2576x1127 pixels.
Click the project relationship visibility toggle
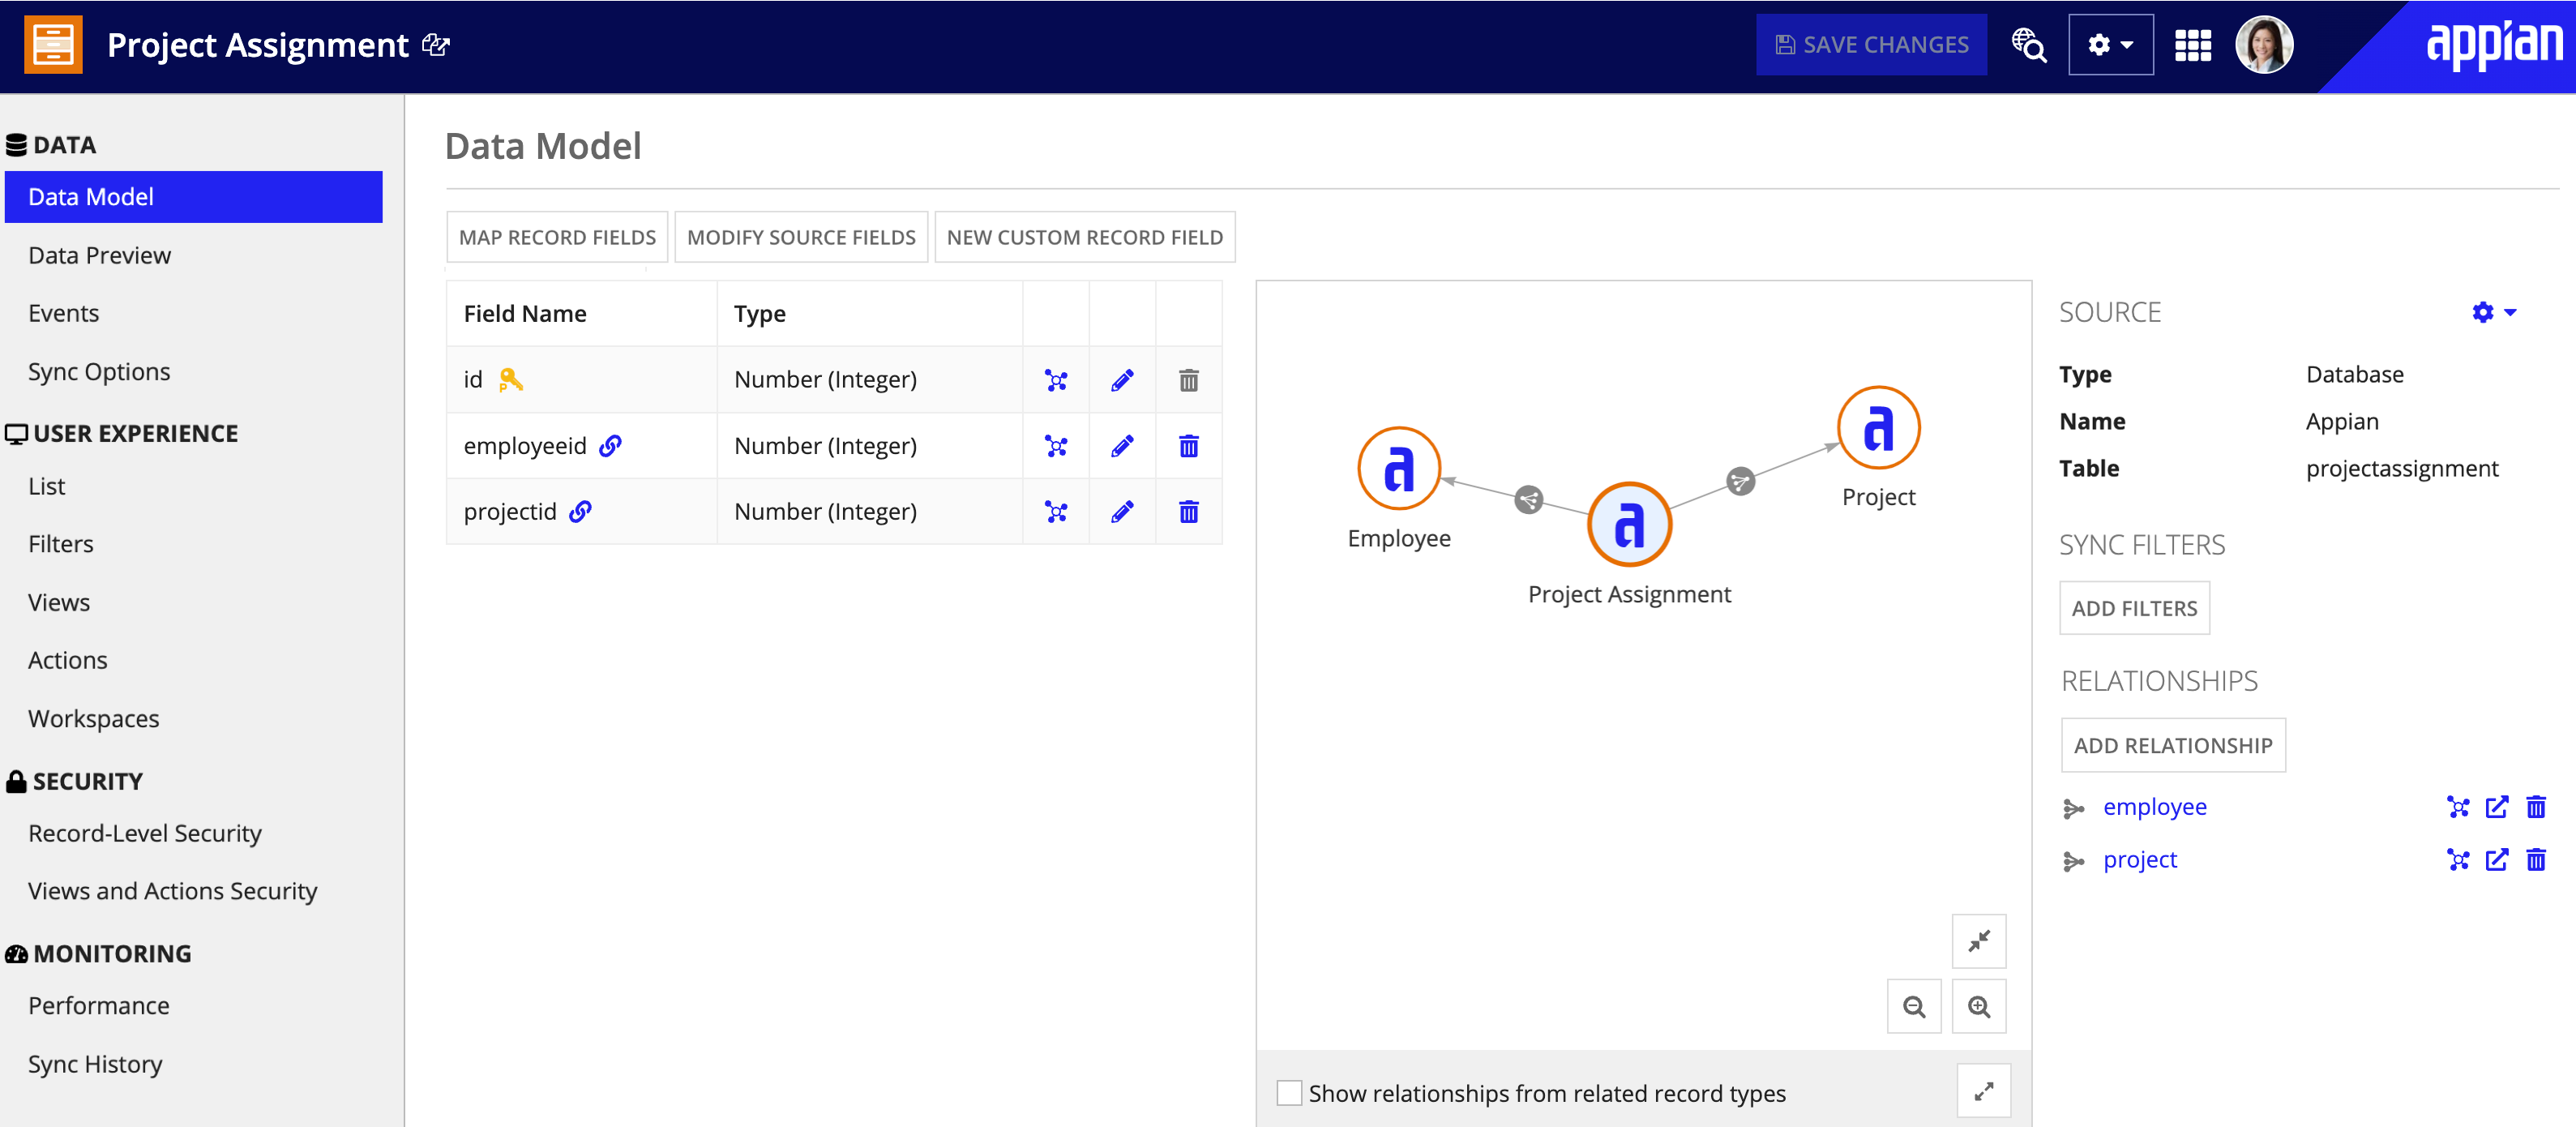(2456, 858)
